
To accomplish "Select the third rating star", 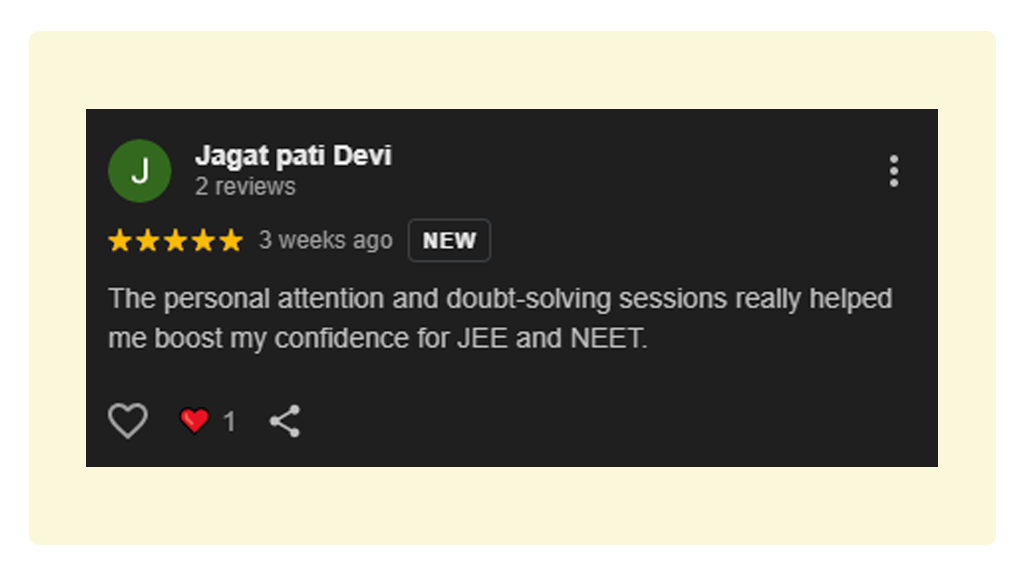I will pos(175,241).
